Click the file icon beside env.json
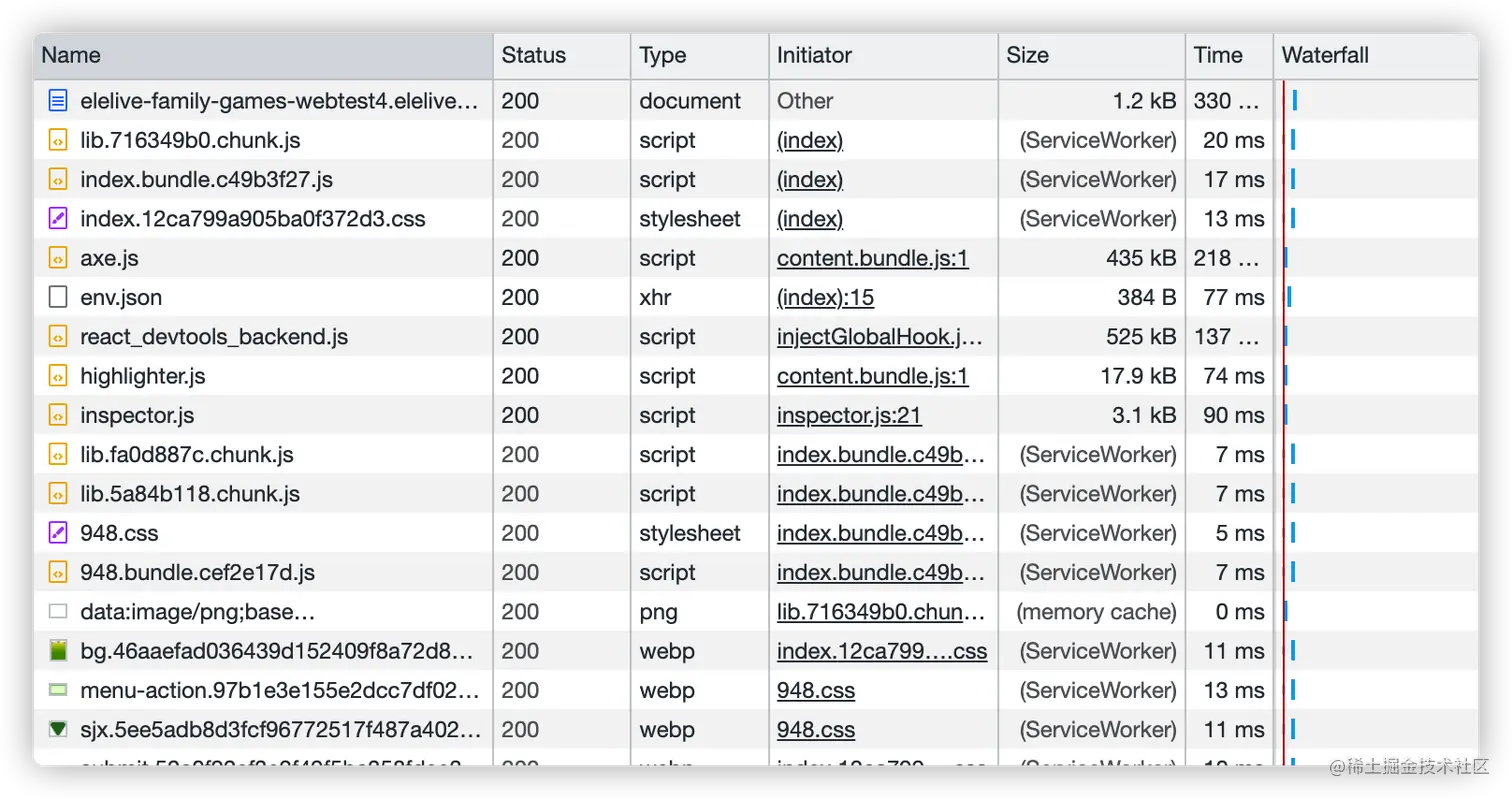 59,297
